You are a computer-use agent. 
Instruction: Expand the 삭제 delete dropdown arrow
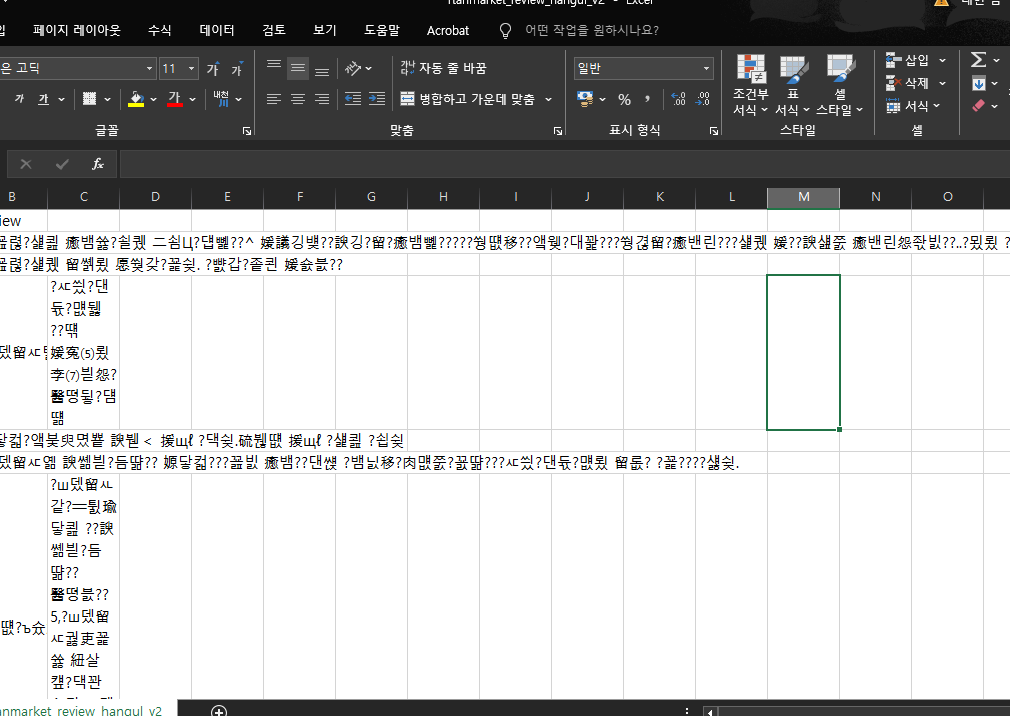942,83
